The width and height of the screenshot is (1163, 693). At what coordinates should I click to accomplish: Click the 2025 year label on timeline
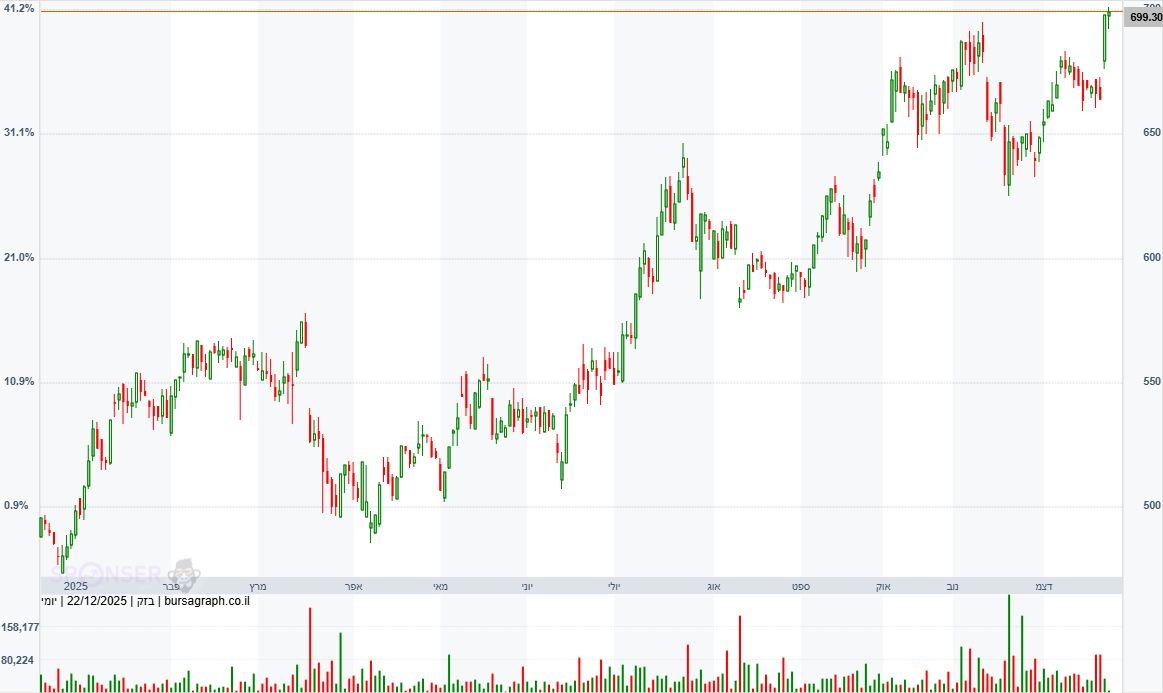click(76, 586)
